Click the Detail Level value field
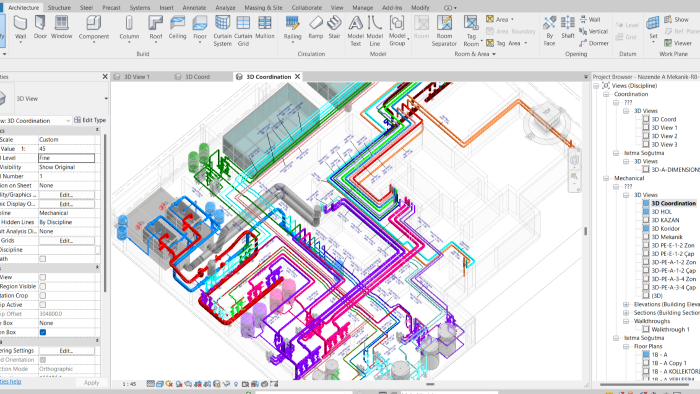The height and width of the screenshot is (394, 700). coord(67,158)
